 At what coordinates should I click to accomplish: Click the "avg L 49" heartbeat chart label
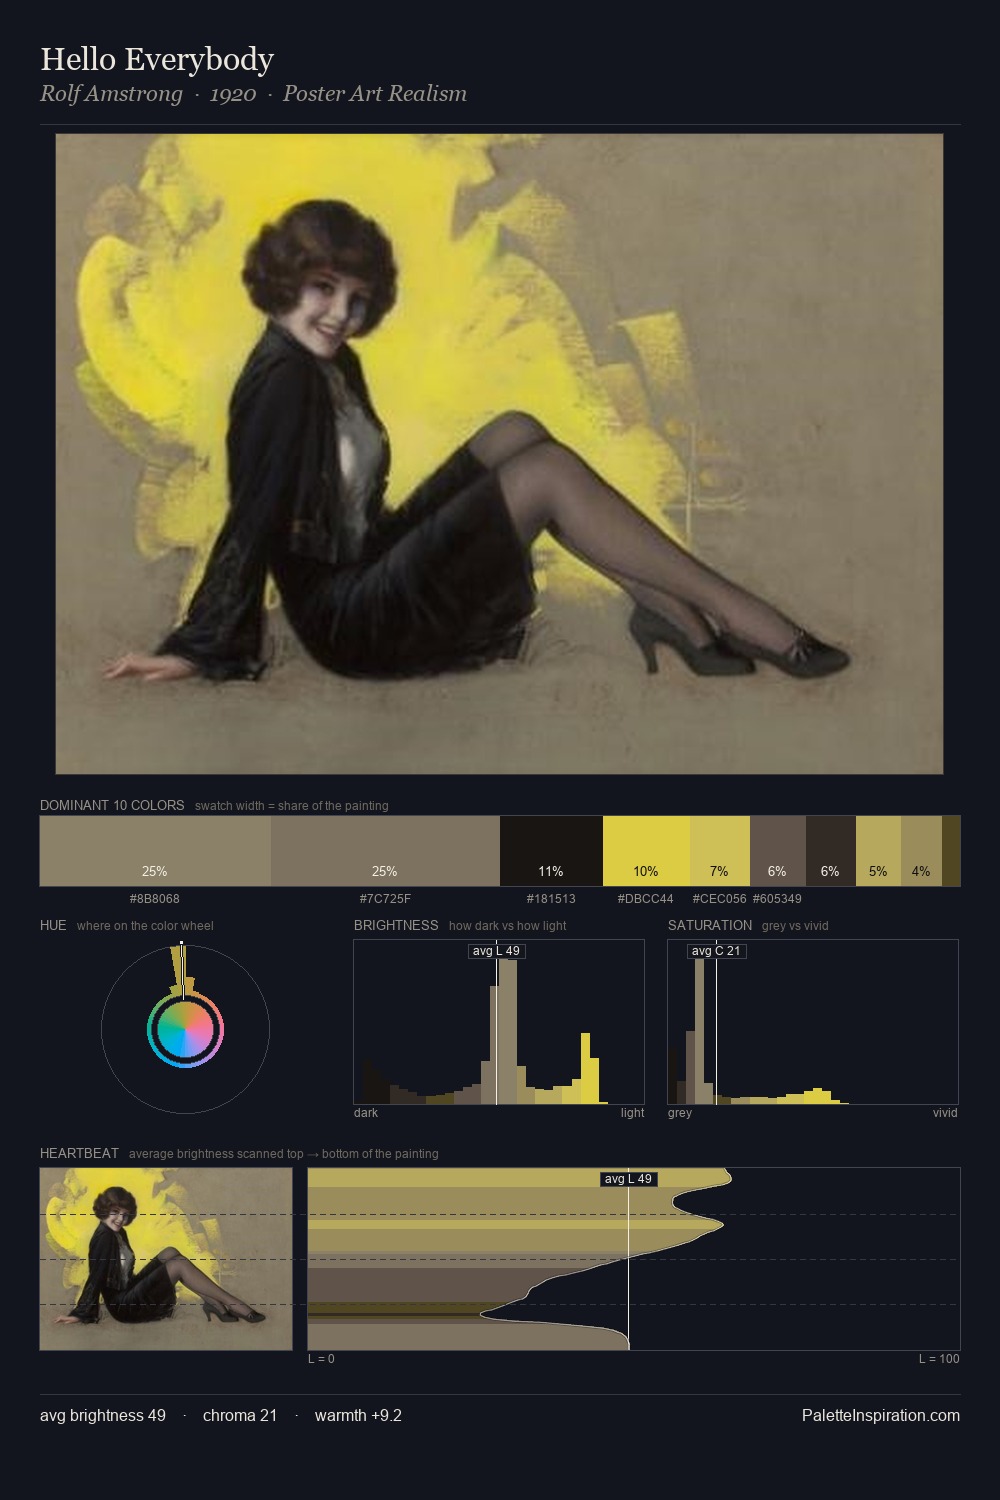(x=629, y=1179)
